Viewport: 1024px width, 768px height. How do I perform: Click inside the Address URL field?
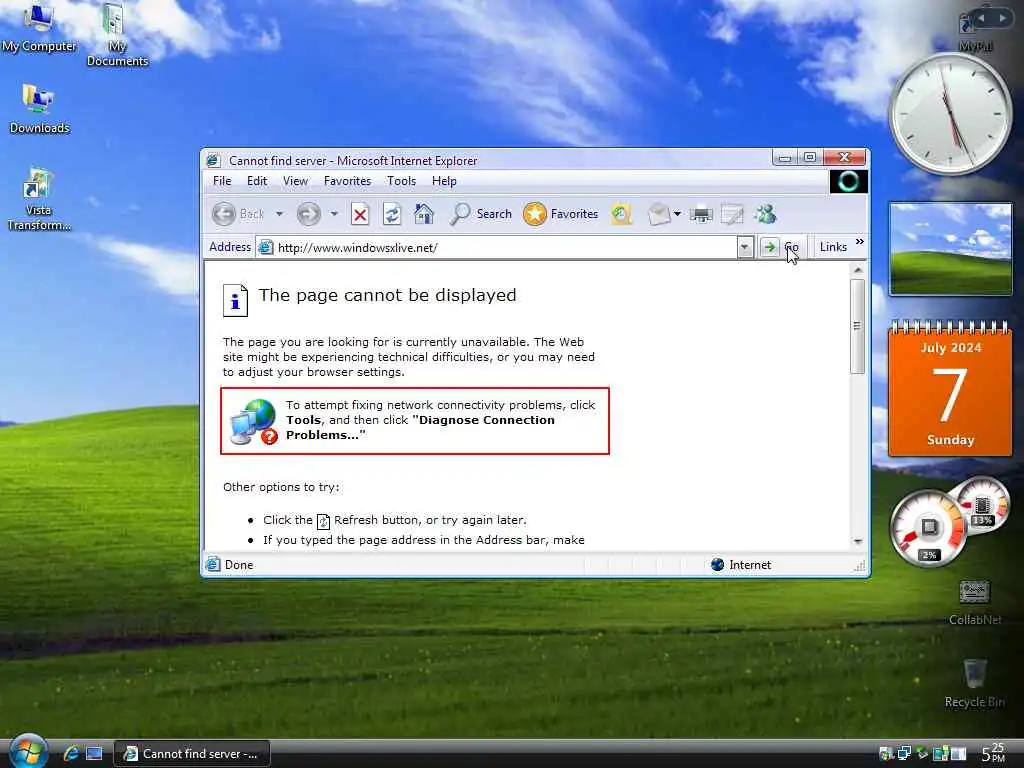pyautogui.click(x=504, y=248)
